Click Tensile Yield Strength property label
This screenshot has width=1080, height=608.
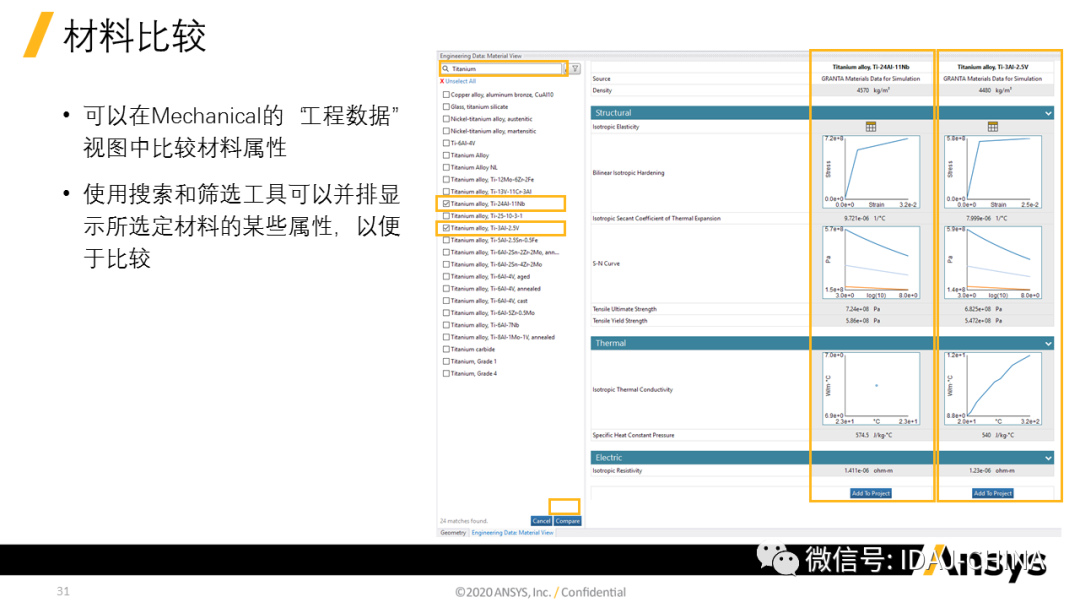pos(620,321)
